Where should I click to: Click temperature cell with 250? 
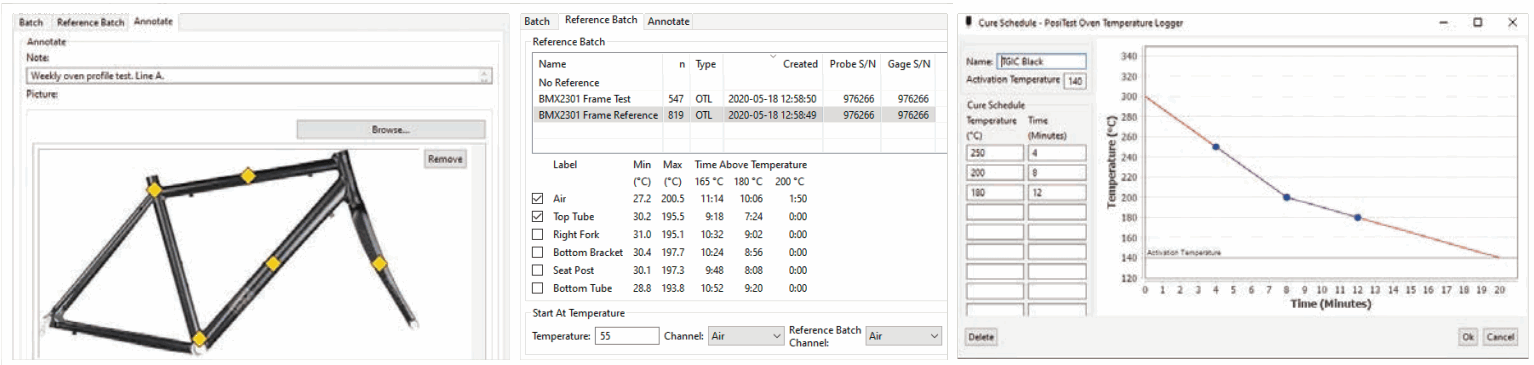pos(995,153)
